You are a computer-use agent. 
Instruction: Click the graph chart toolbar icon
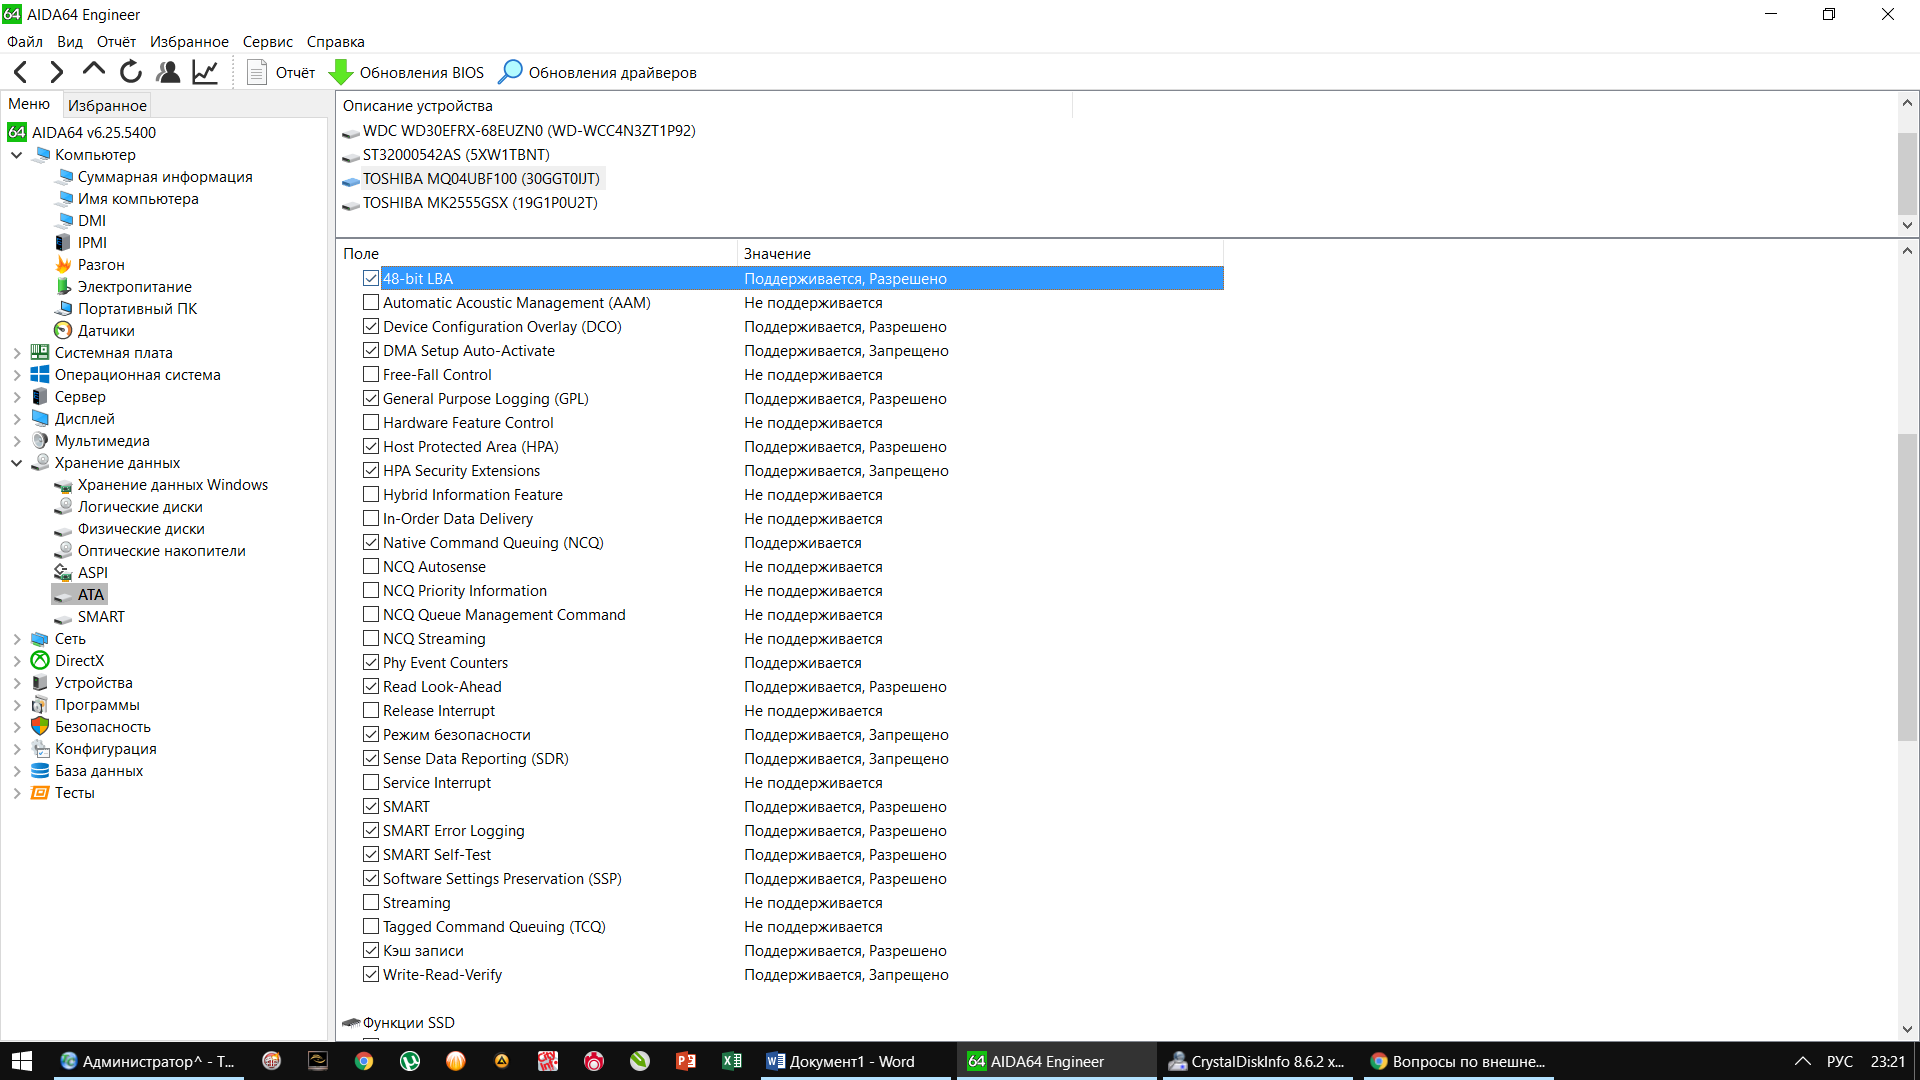[x=205, y=72]
